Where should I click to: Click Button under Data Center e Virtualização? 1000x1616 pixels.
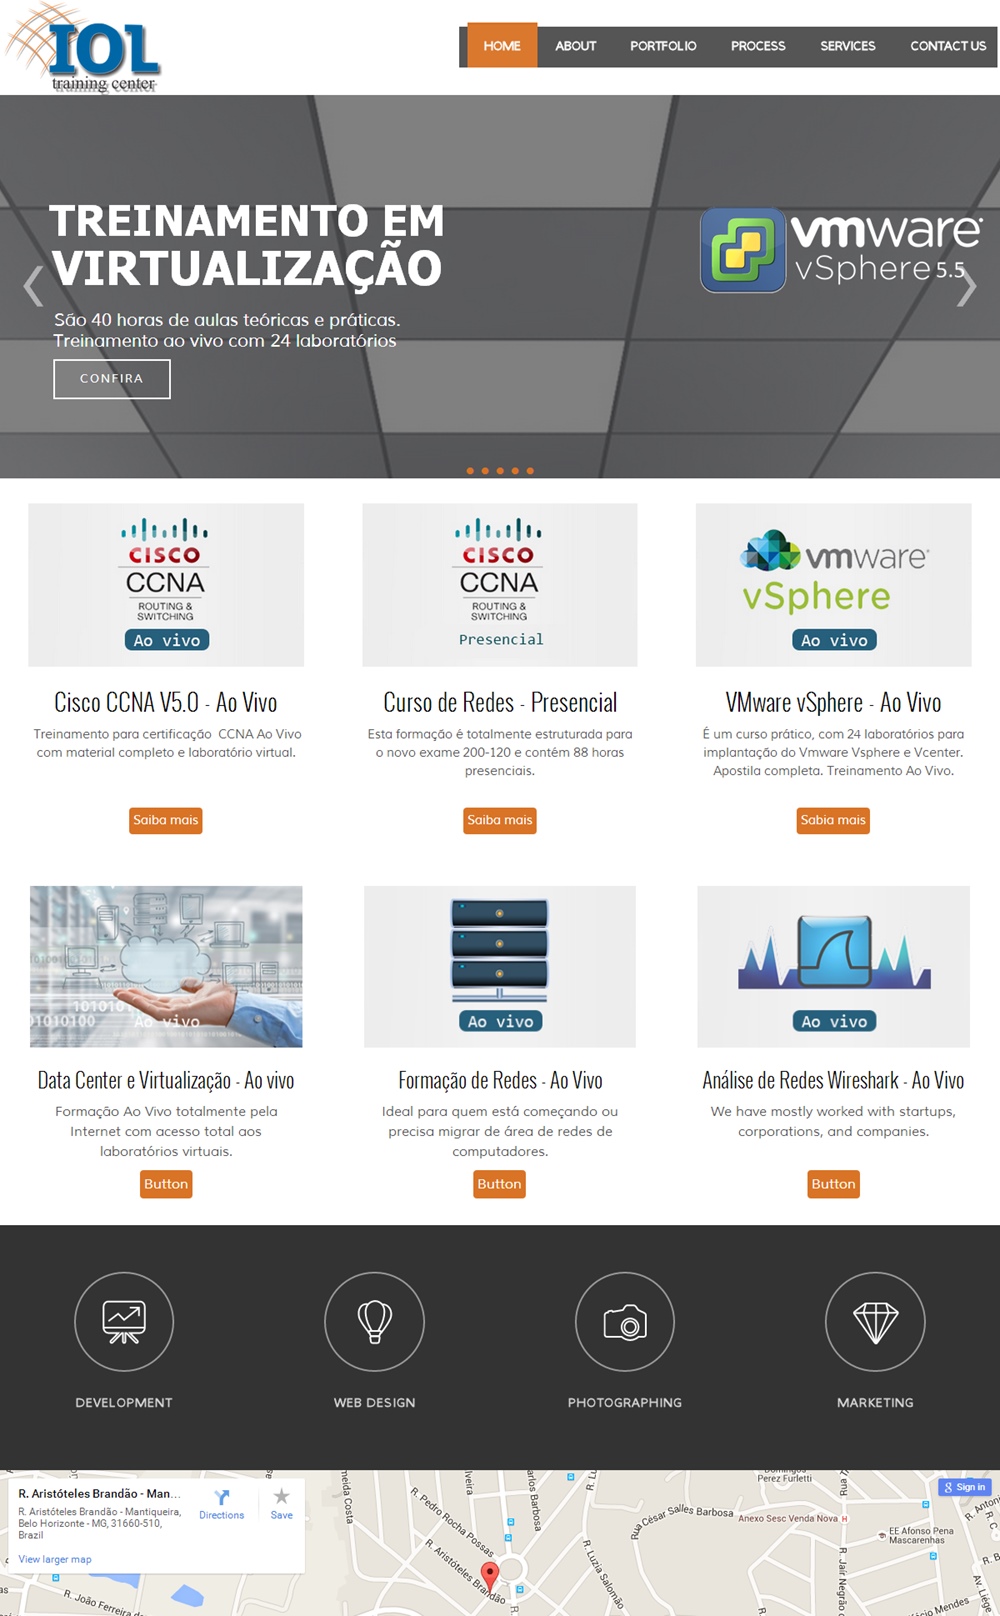pos(166,1184)
